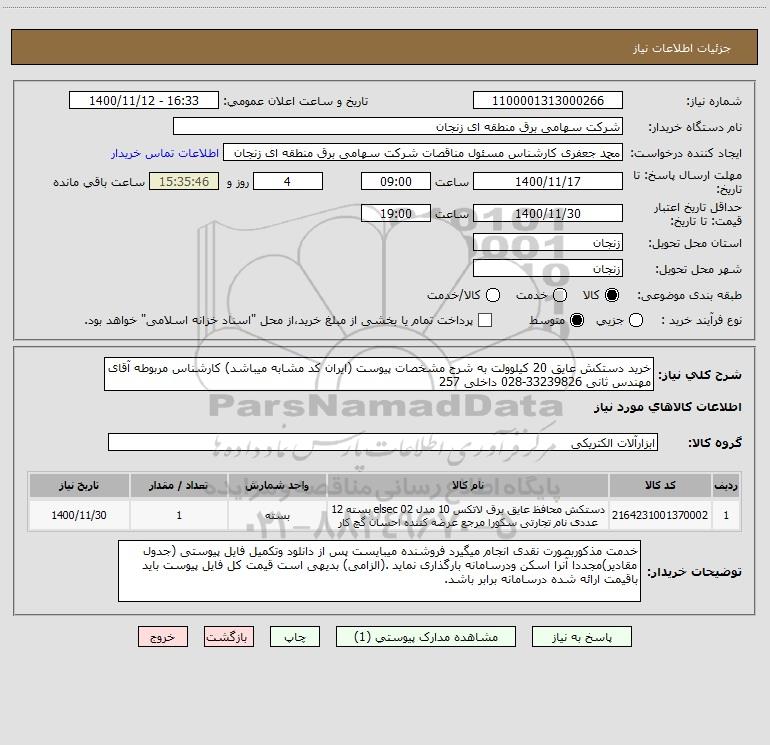
Task: Click the تعداد / مقدار column header
Action: 179,485
